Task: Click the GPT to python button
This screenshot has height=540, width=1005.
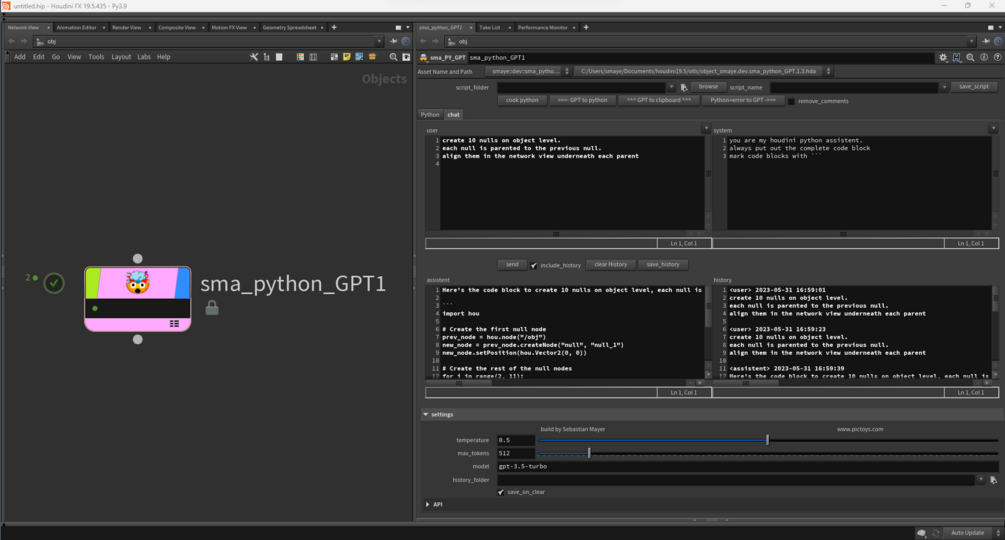Action: pos(582,101)
